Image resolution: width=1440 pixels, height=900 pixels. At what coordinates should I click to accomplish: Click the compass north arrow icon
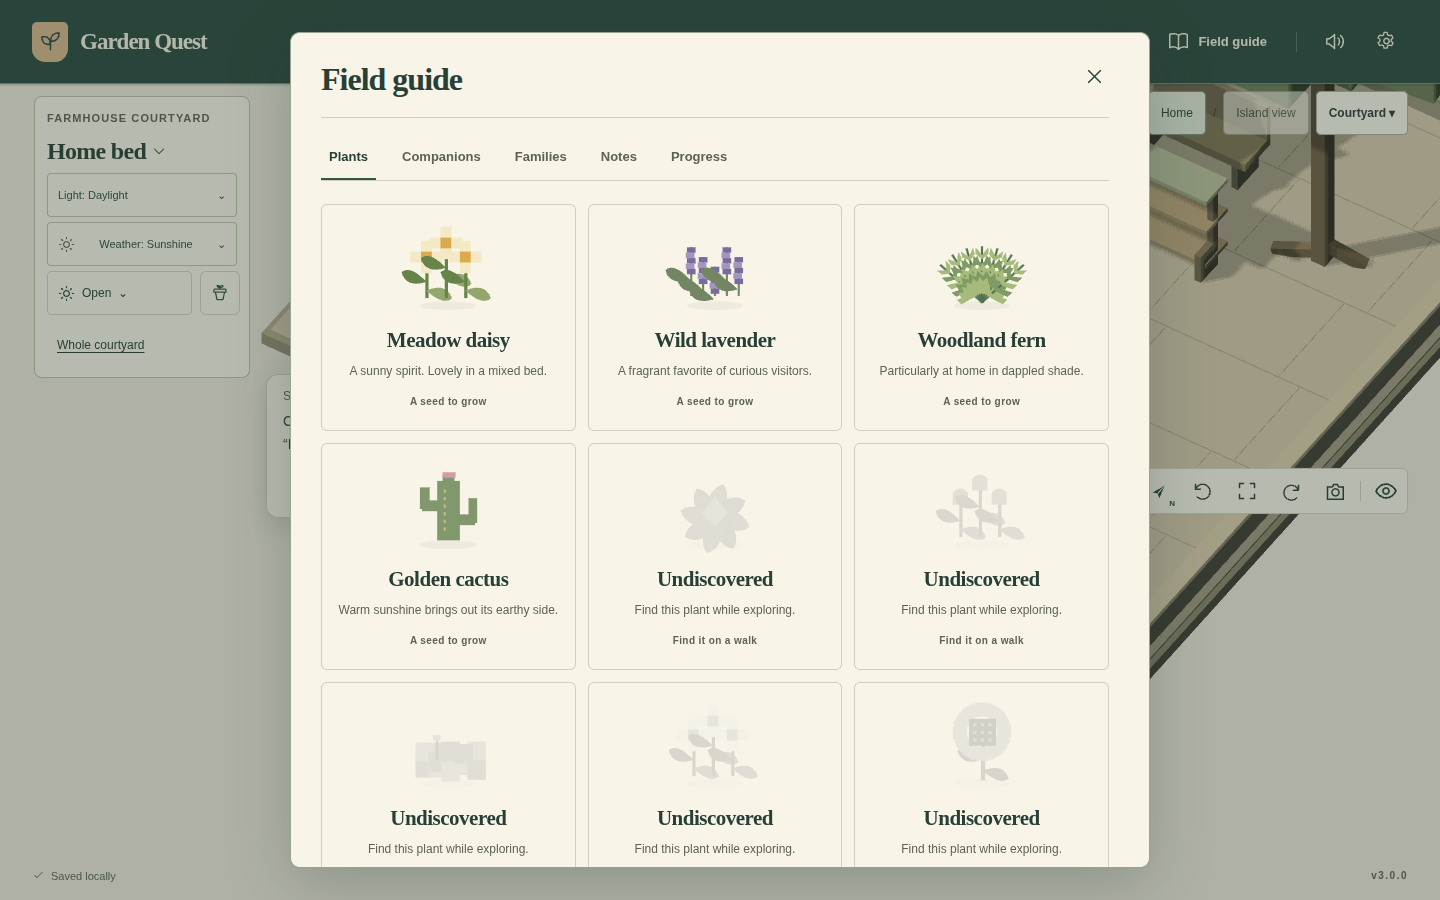(x=1160, y=492)
